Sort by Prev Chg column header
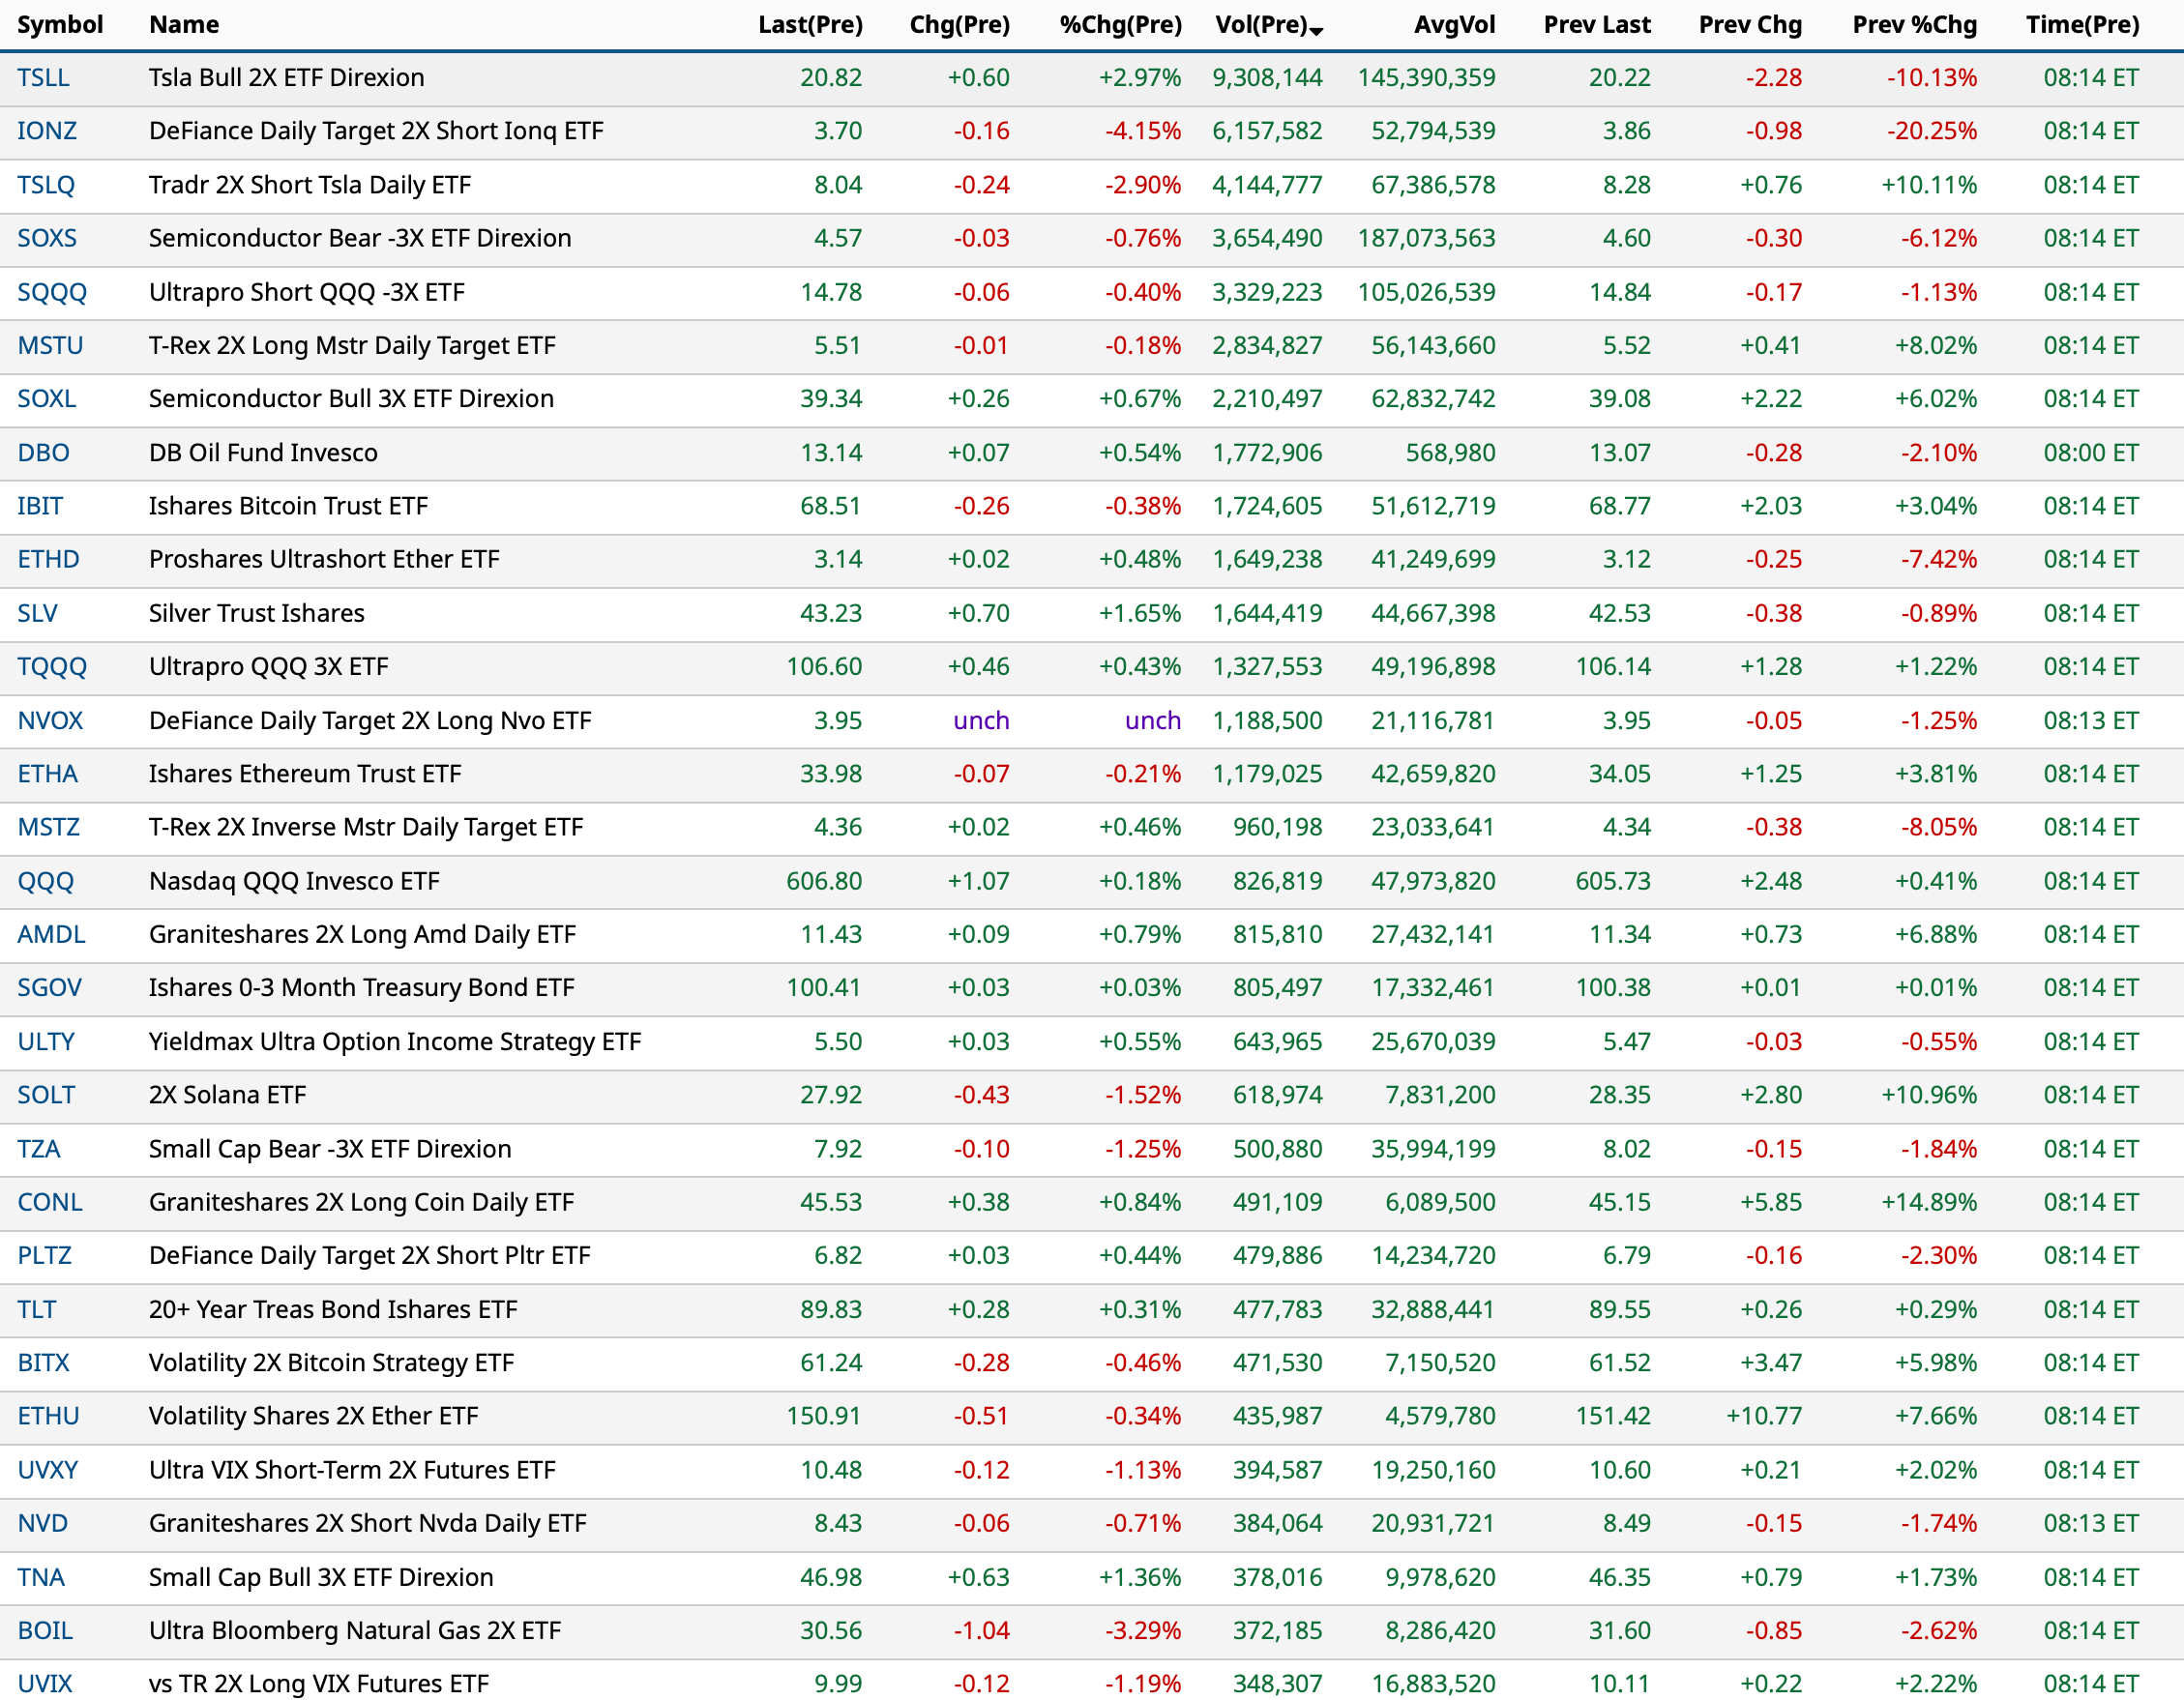 [x=1749, y=24]
